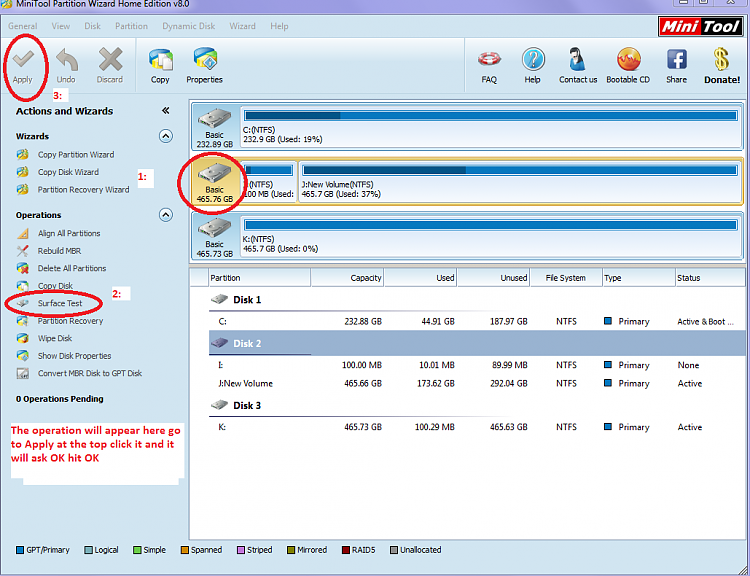
Task: Click the RAID5 legend color swatch
Action: point(346,550)
